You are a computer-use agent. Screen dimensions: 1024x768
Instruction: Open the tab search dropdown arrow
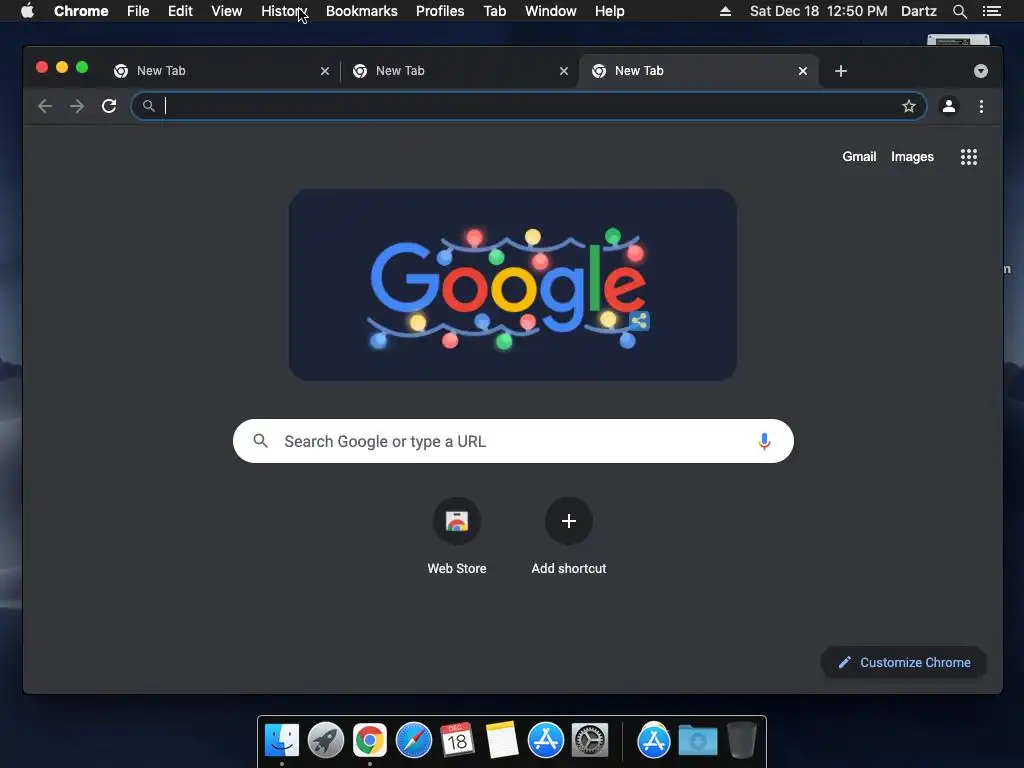(x=980, y=71)
